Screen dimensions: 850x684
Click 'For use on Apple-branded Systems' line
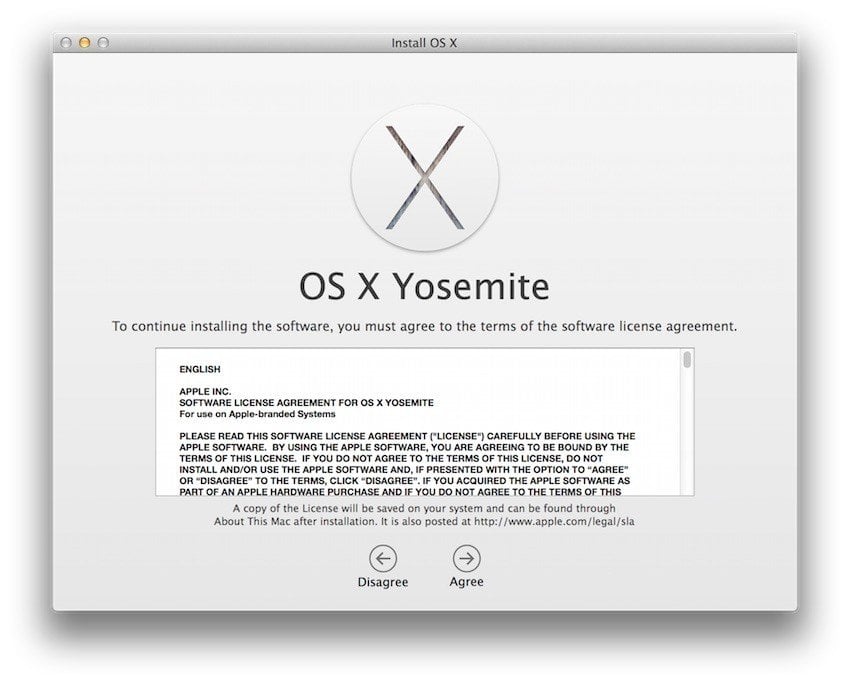pyautogui.click(x=257, y=414)
